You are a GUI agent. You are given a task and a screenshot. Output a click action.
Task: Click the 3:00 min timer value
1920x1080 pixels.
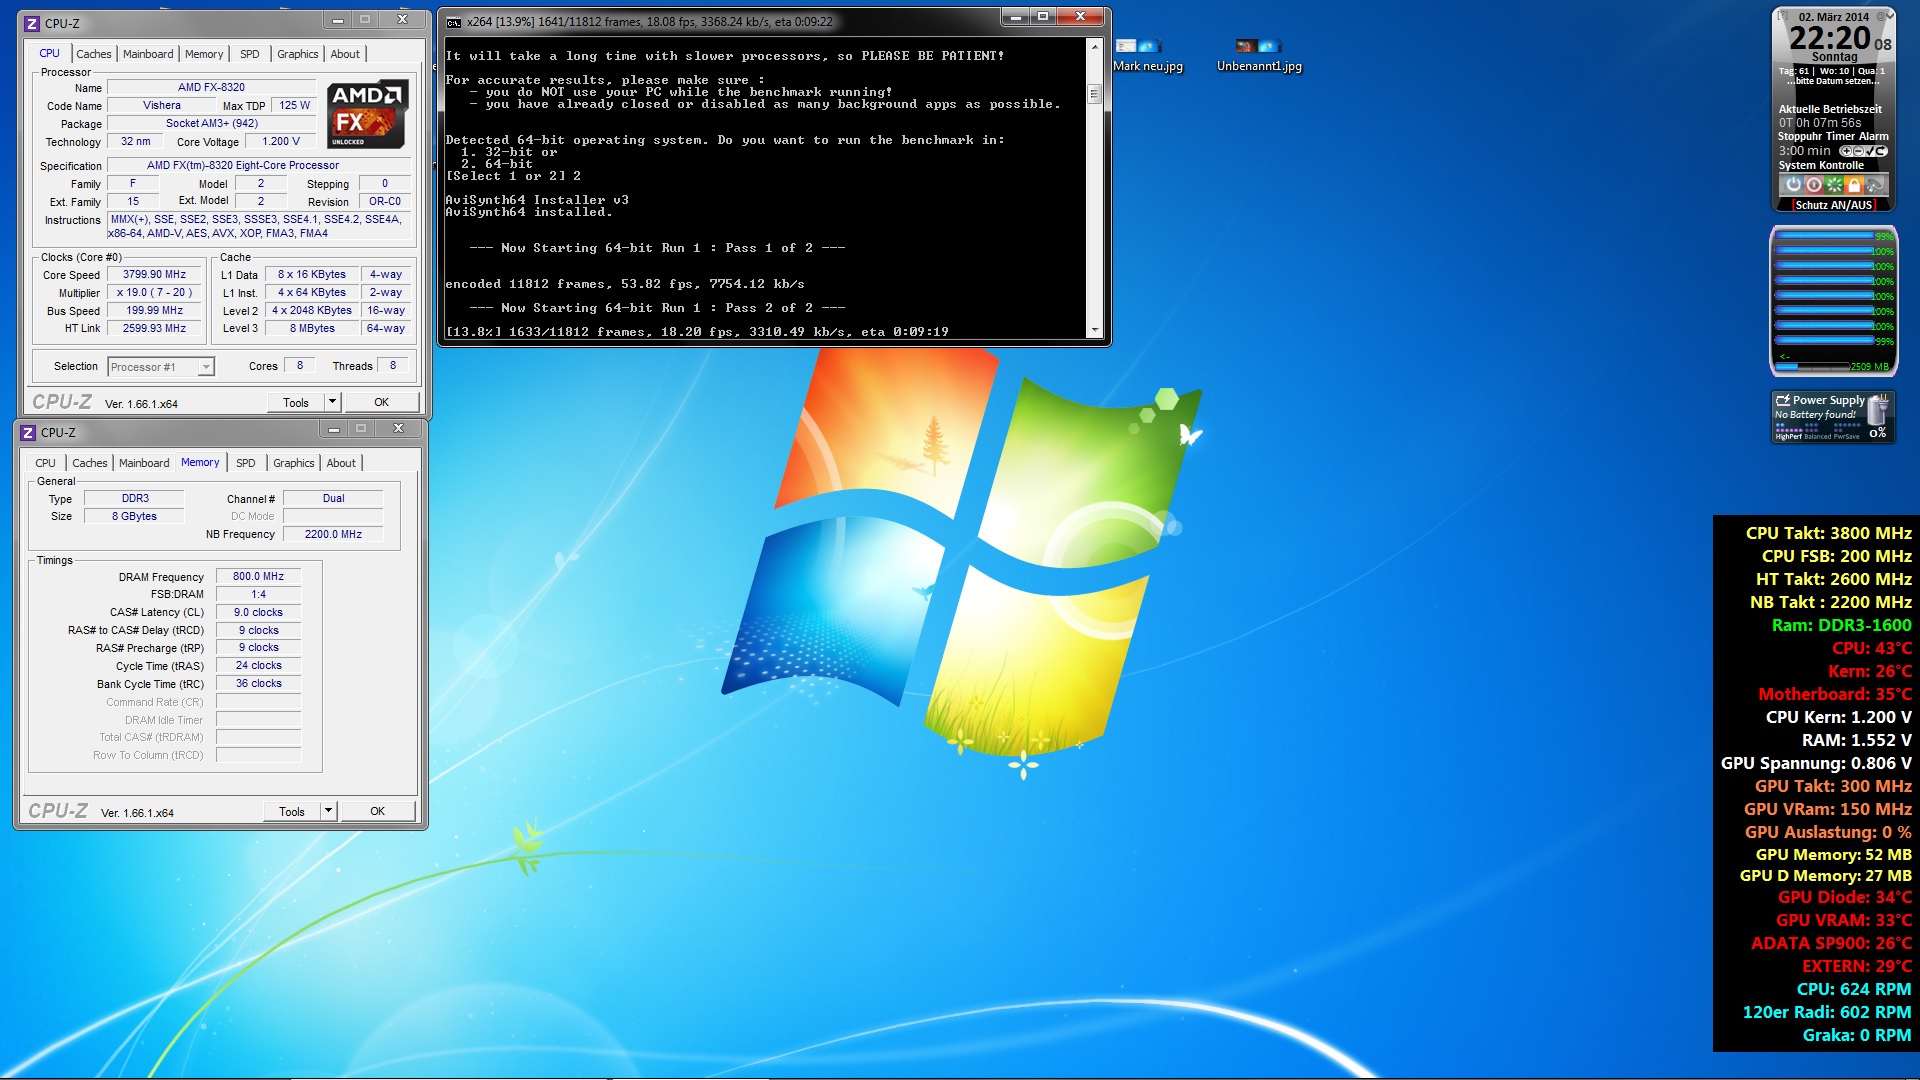pos(1804,151)
